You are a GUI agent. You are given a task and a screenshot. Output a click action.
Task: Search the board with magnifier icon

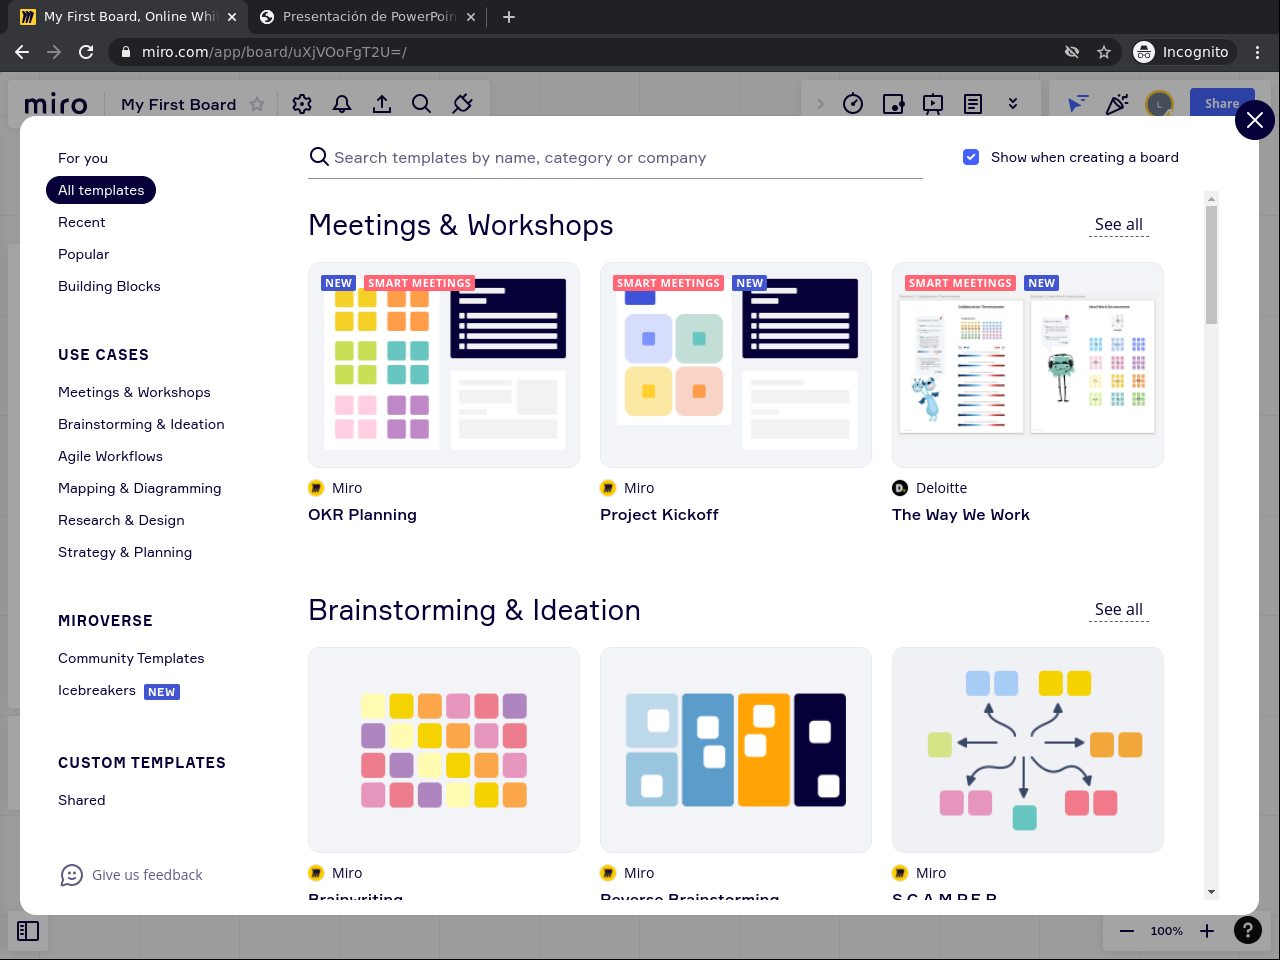tap(422, 104)
